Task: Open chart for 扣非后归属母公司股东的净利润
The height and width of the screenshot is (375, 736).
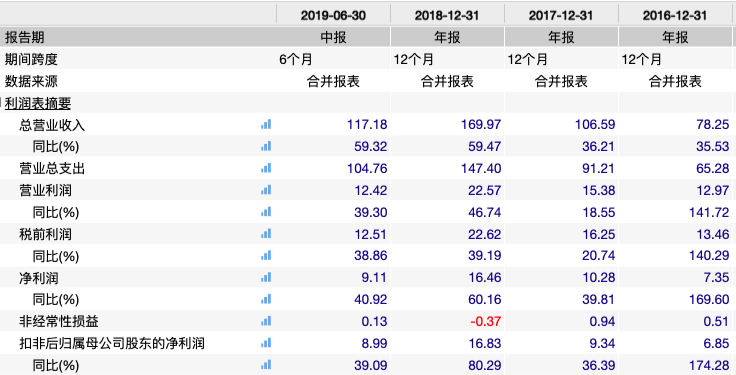Action: tap(266, 343)
